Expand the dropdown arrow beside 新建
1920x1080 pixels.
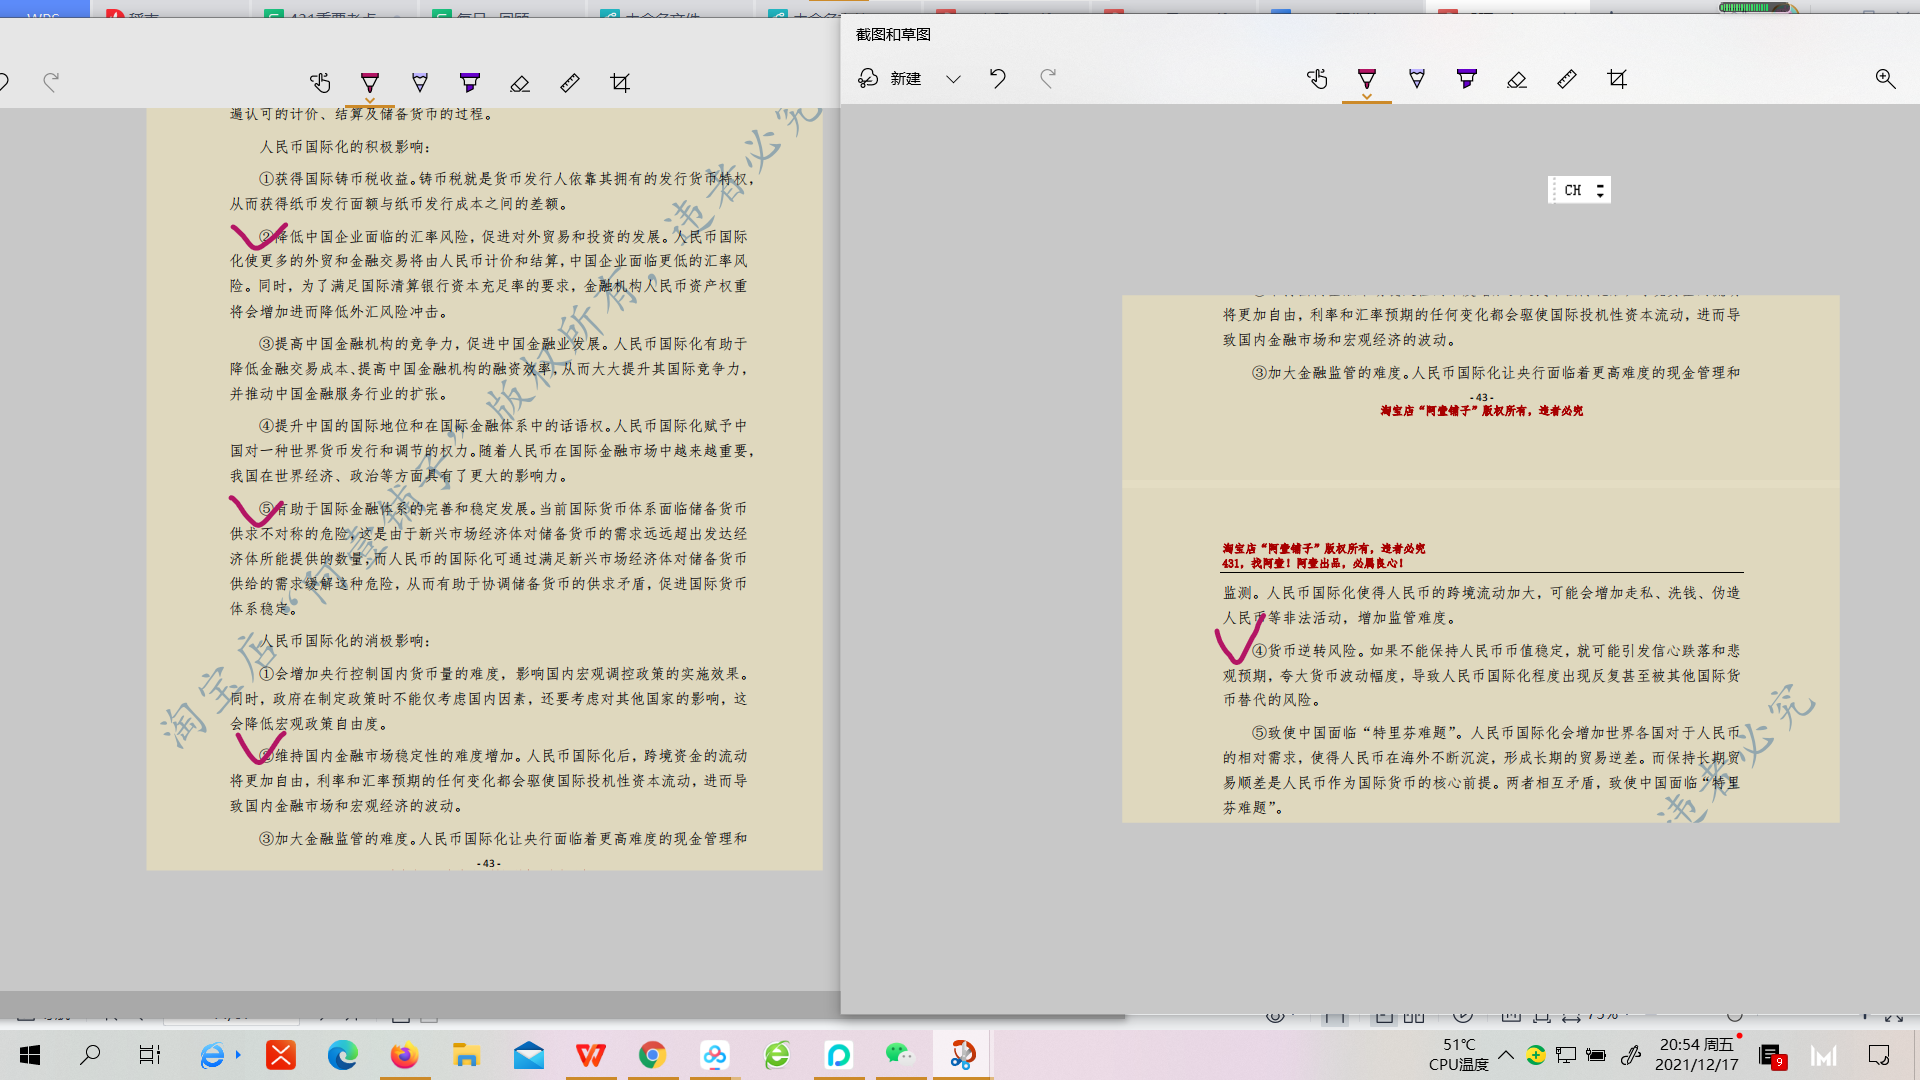tap(953, 79)
